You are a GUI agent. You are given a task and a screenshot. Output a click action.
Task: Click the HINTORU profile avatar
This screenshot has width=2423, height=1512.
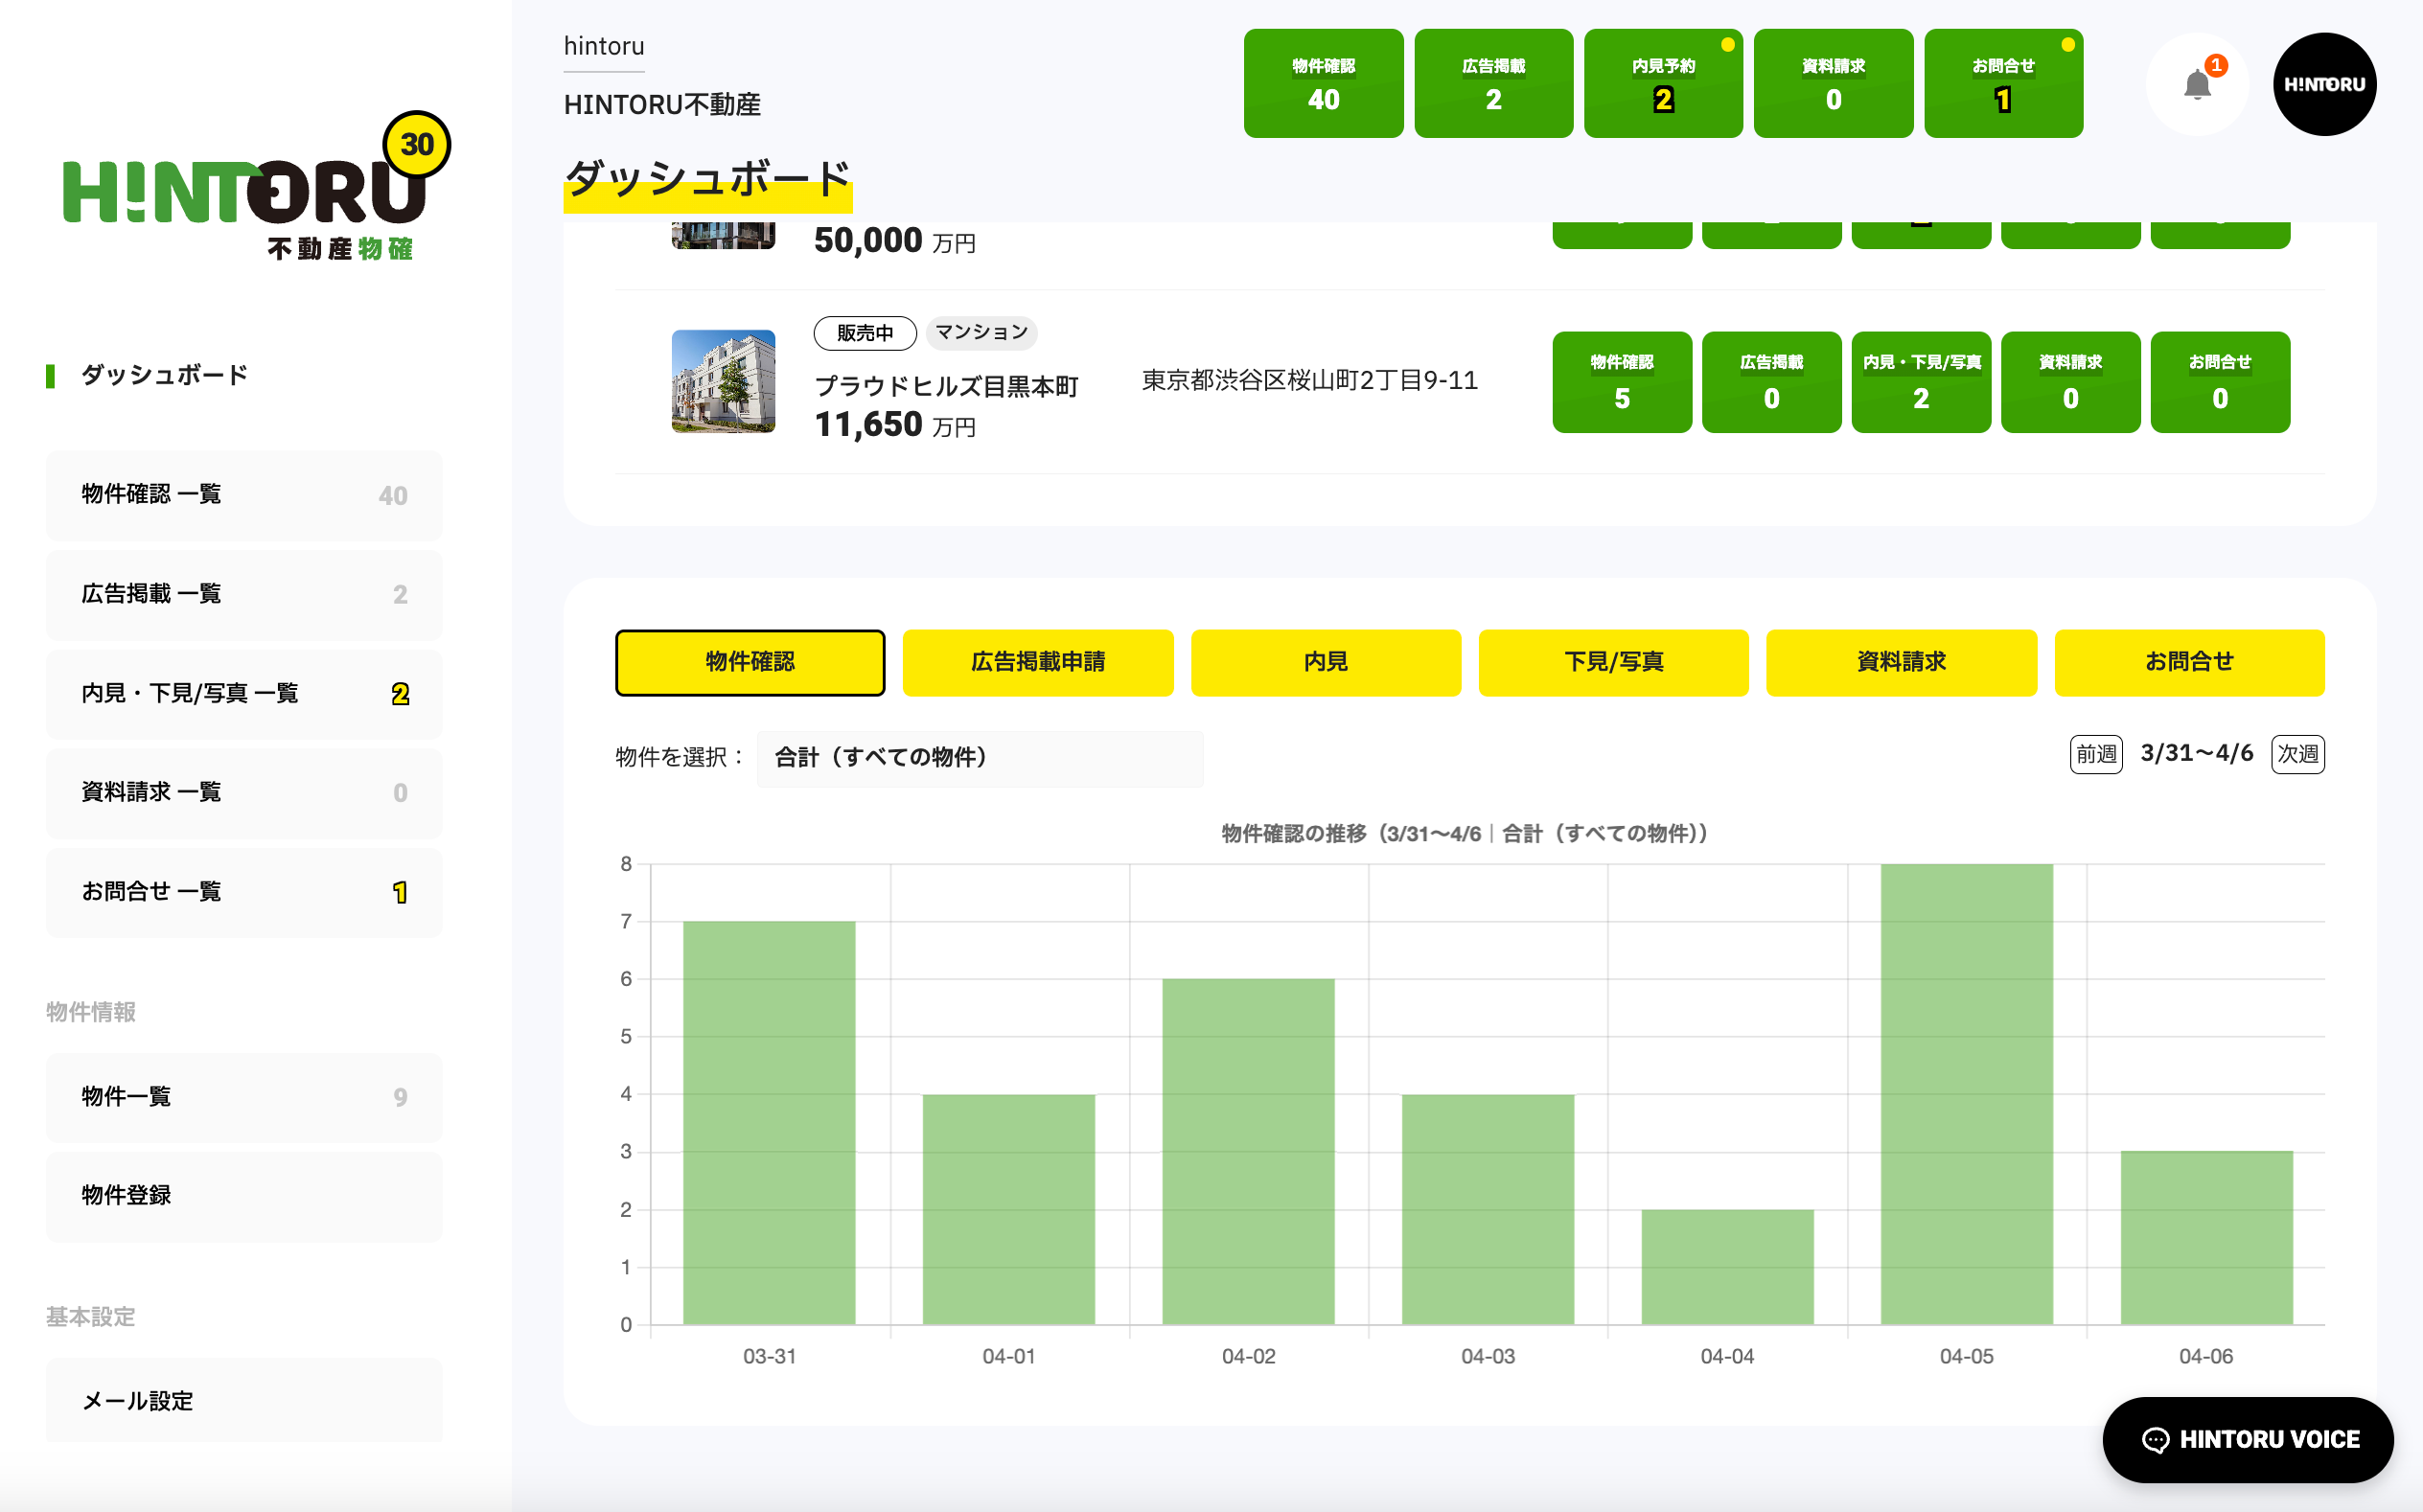click(x=2324, y=84)
